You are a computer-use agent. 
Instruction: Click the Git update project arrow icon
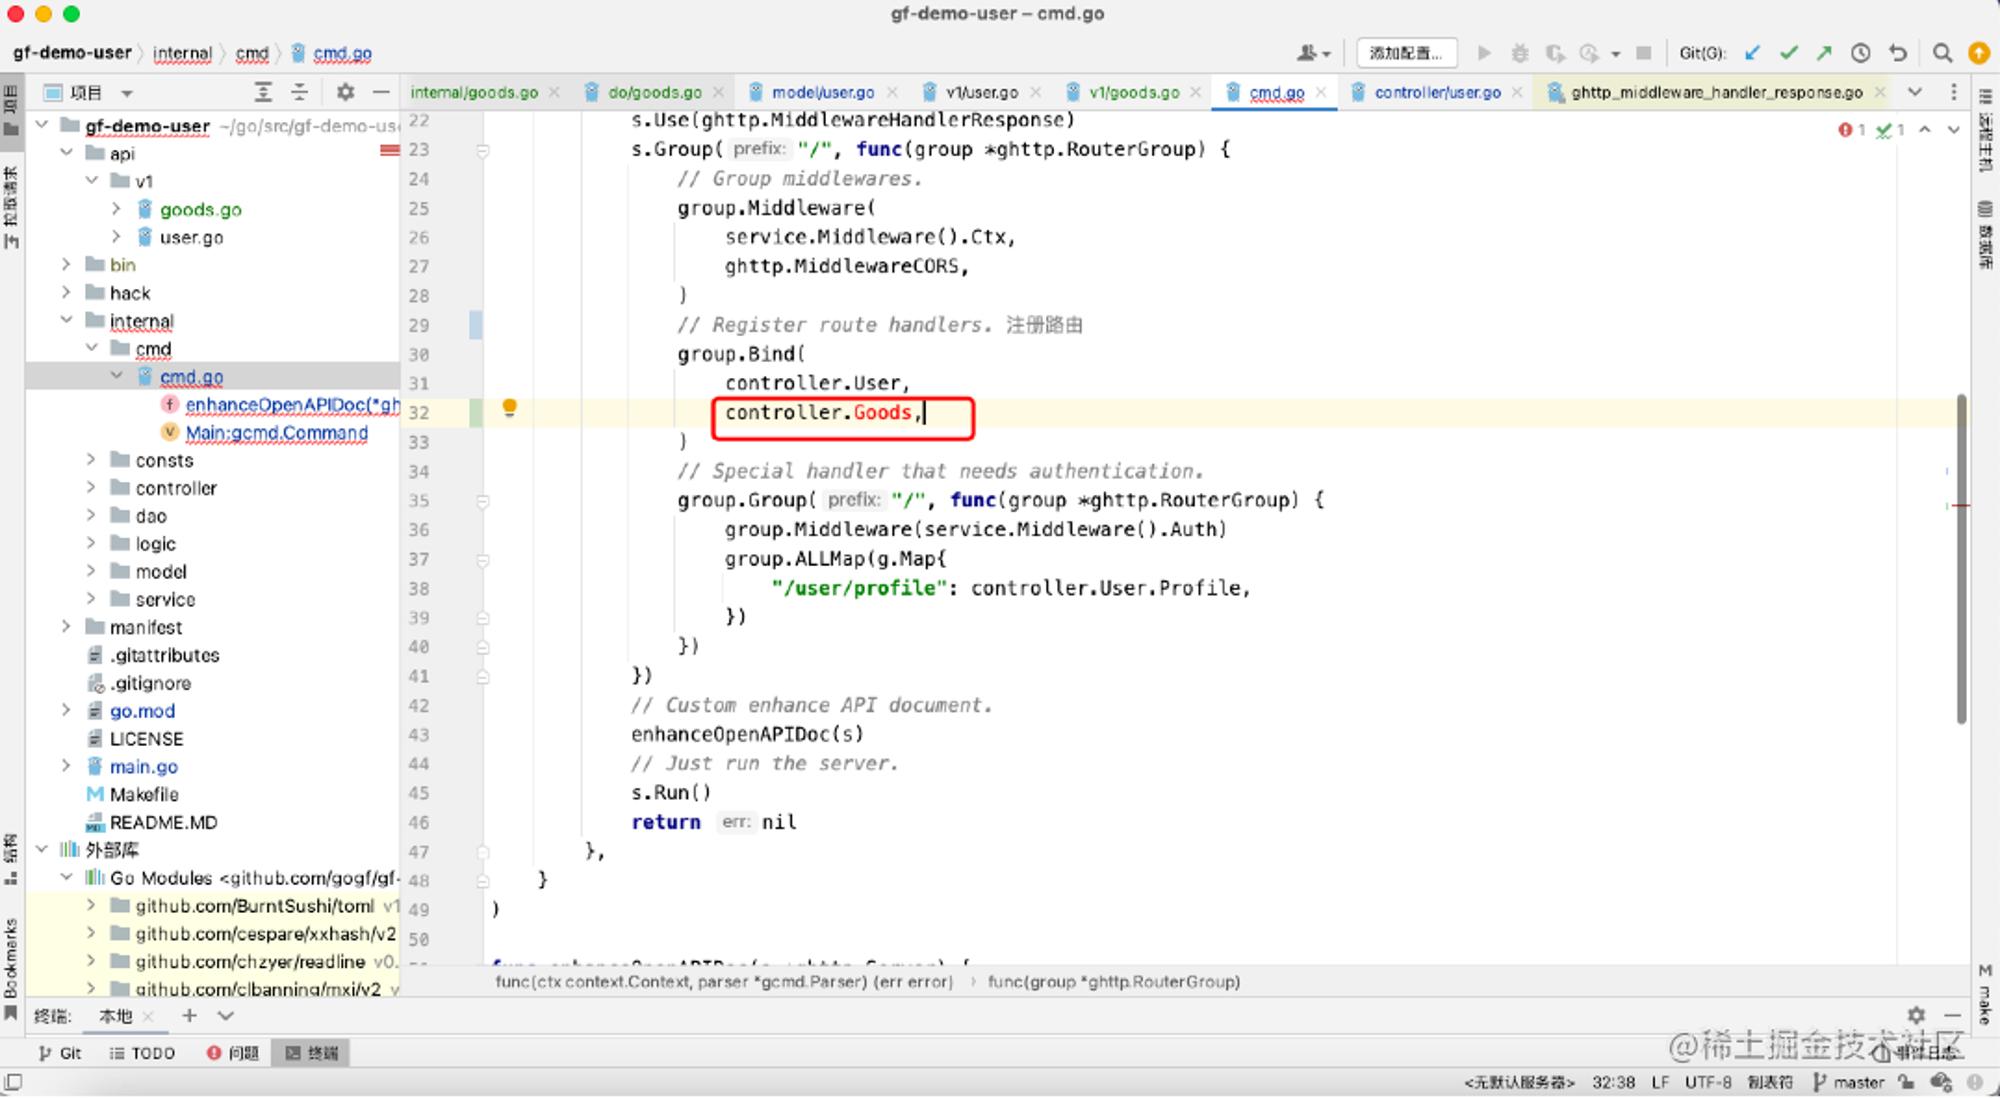[1752, 53]
